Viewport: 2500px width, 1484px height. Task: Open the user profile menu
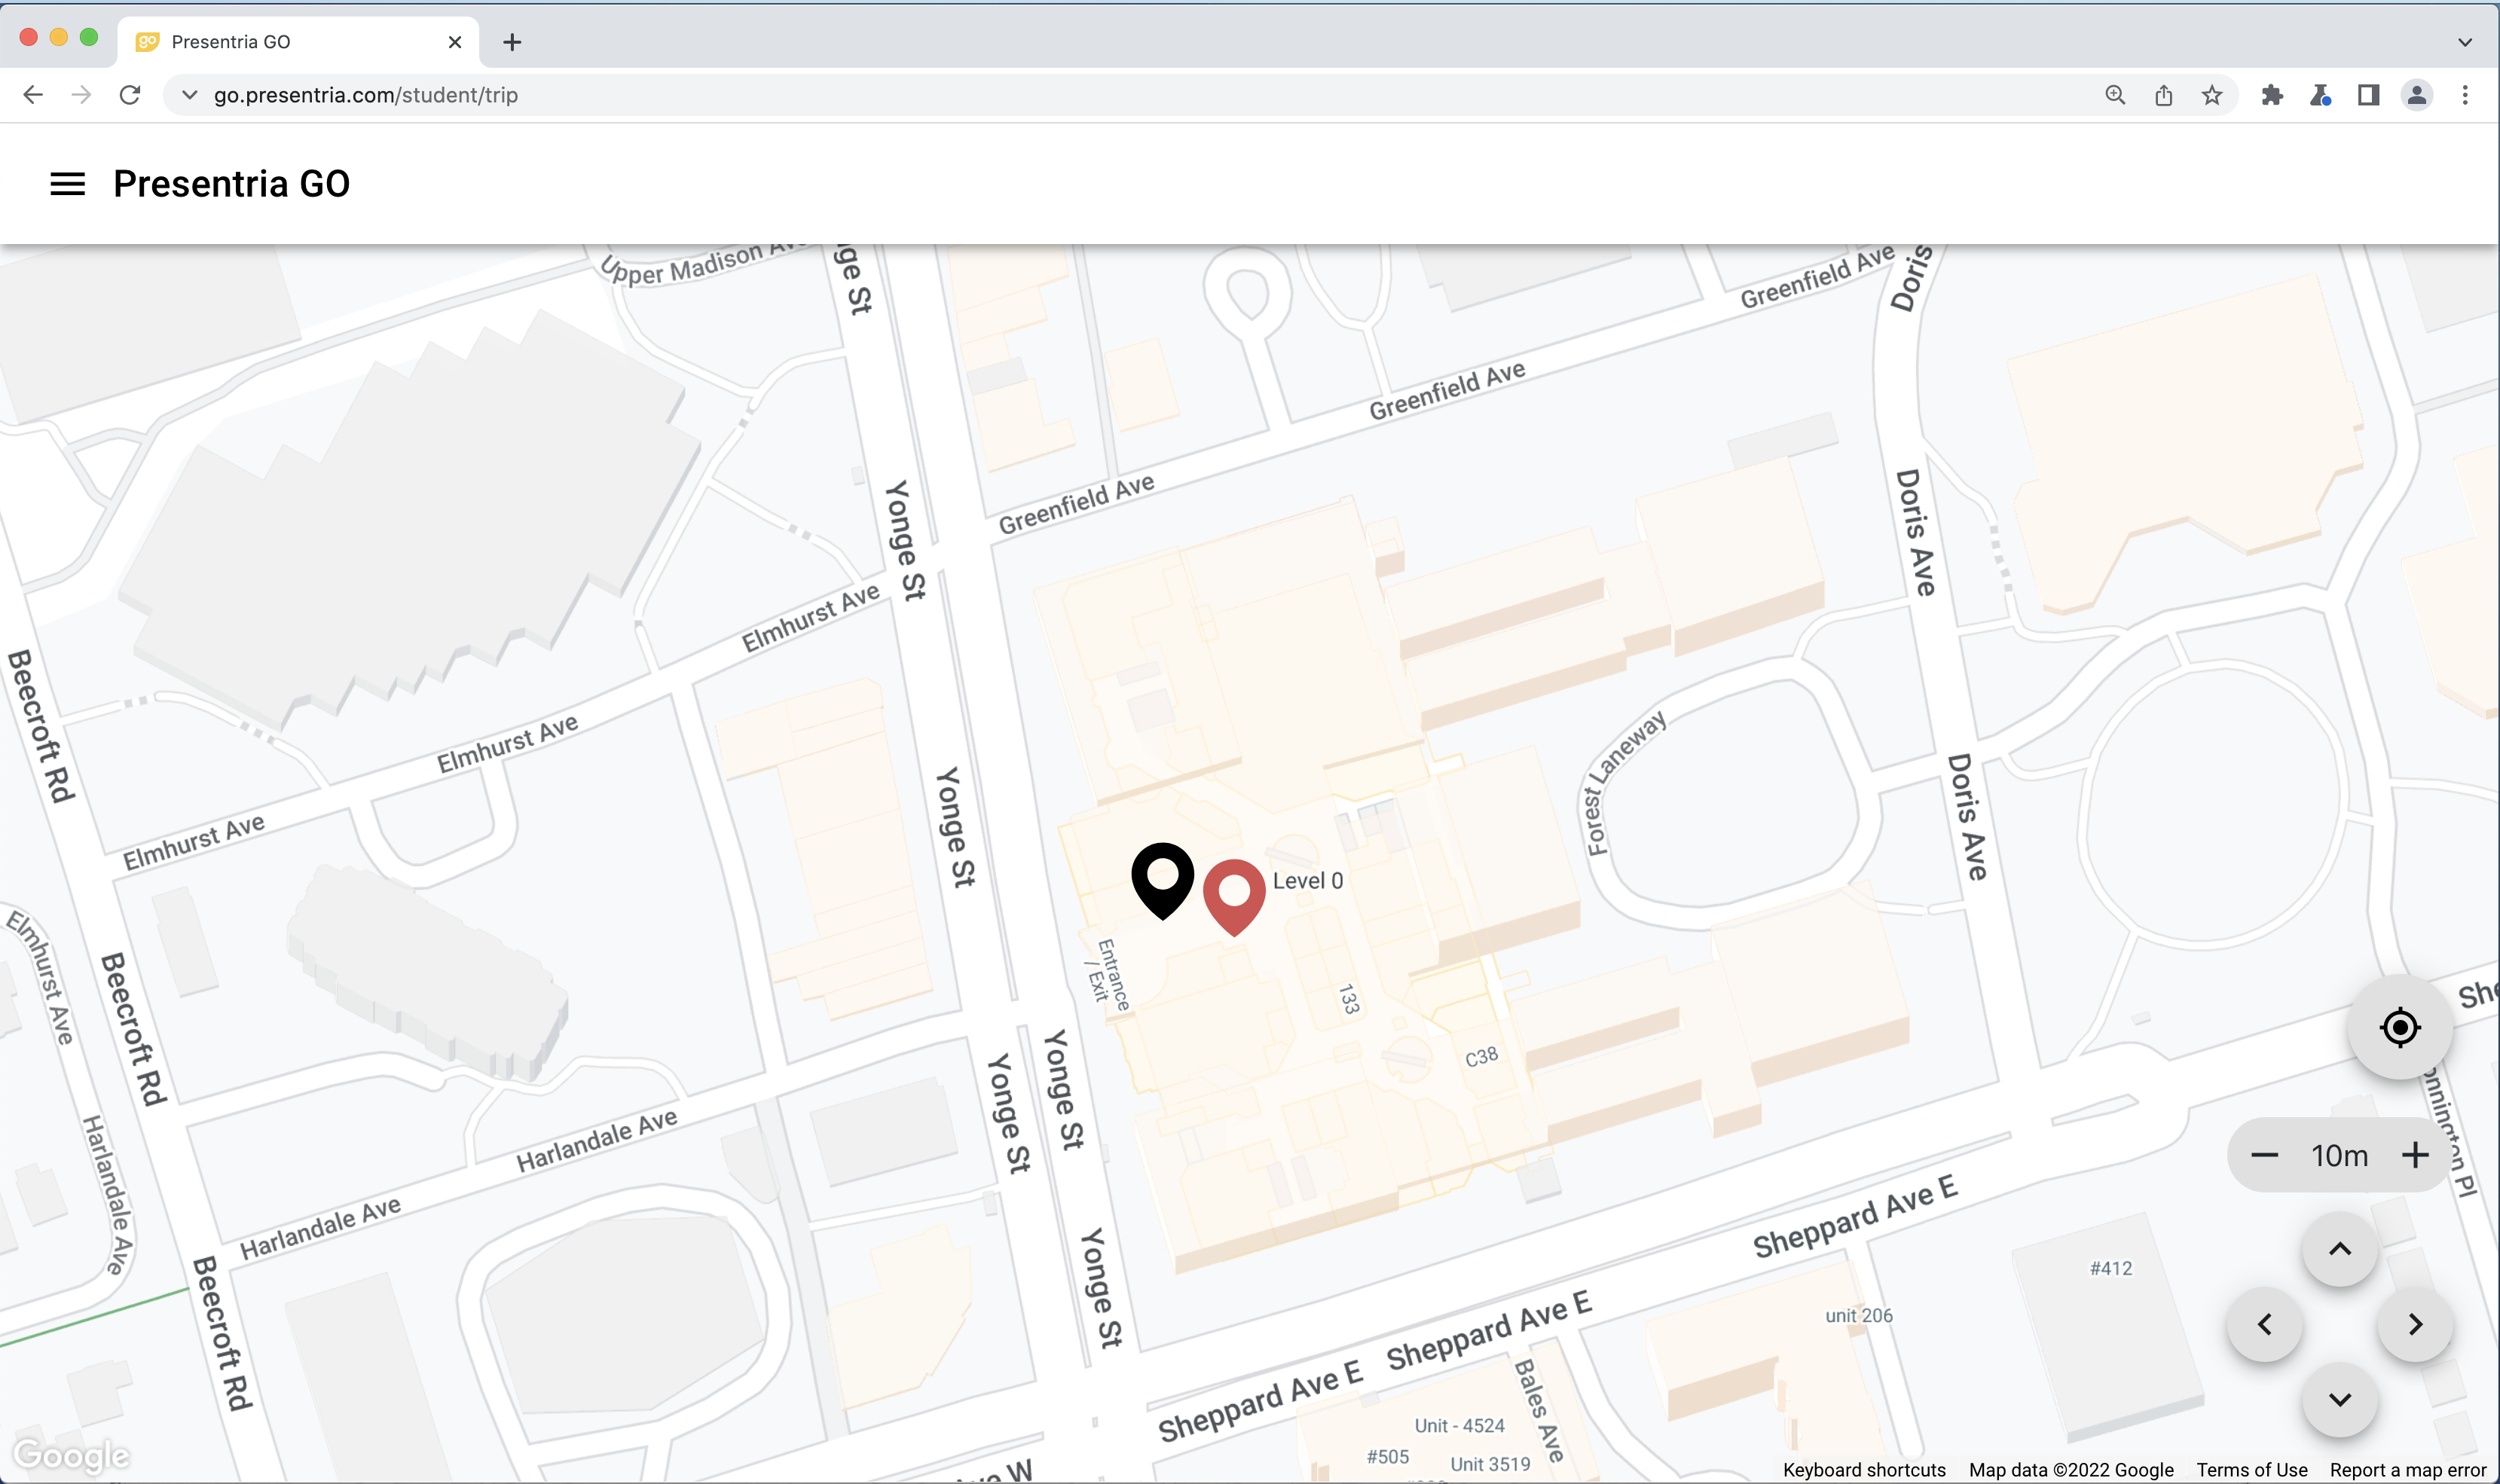[2416, 95]
